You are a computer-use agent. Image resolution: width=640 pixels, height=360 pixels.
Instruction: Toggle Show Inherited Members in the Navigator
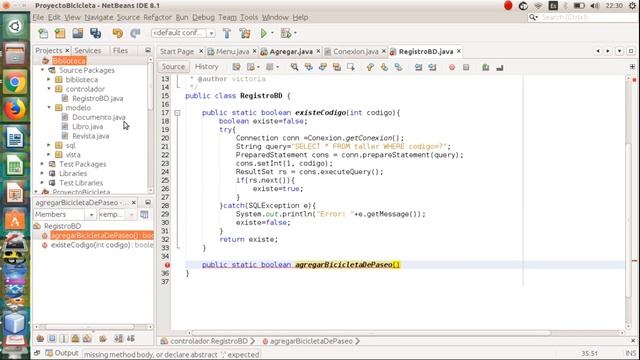tap(40, 338)
